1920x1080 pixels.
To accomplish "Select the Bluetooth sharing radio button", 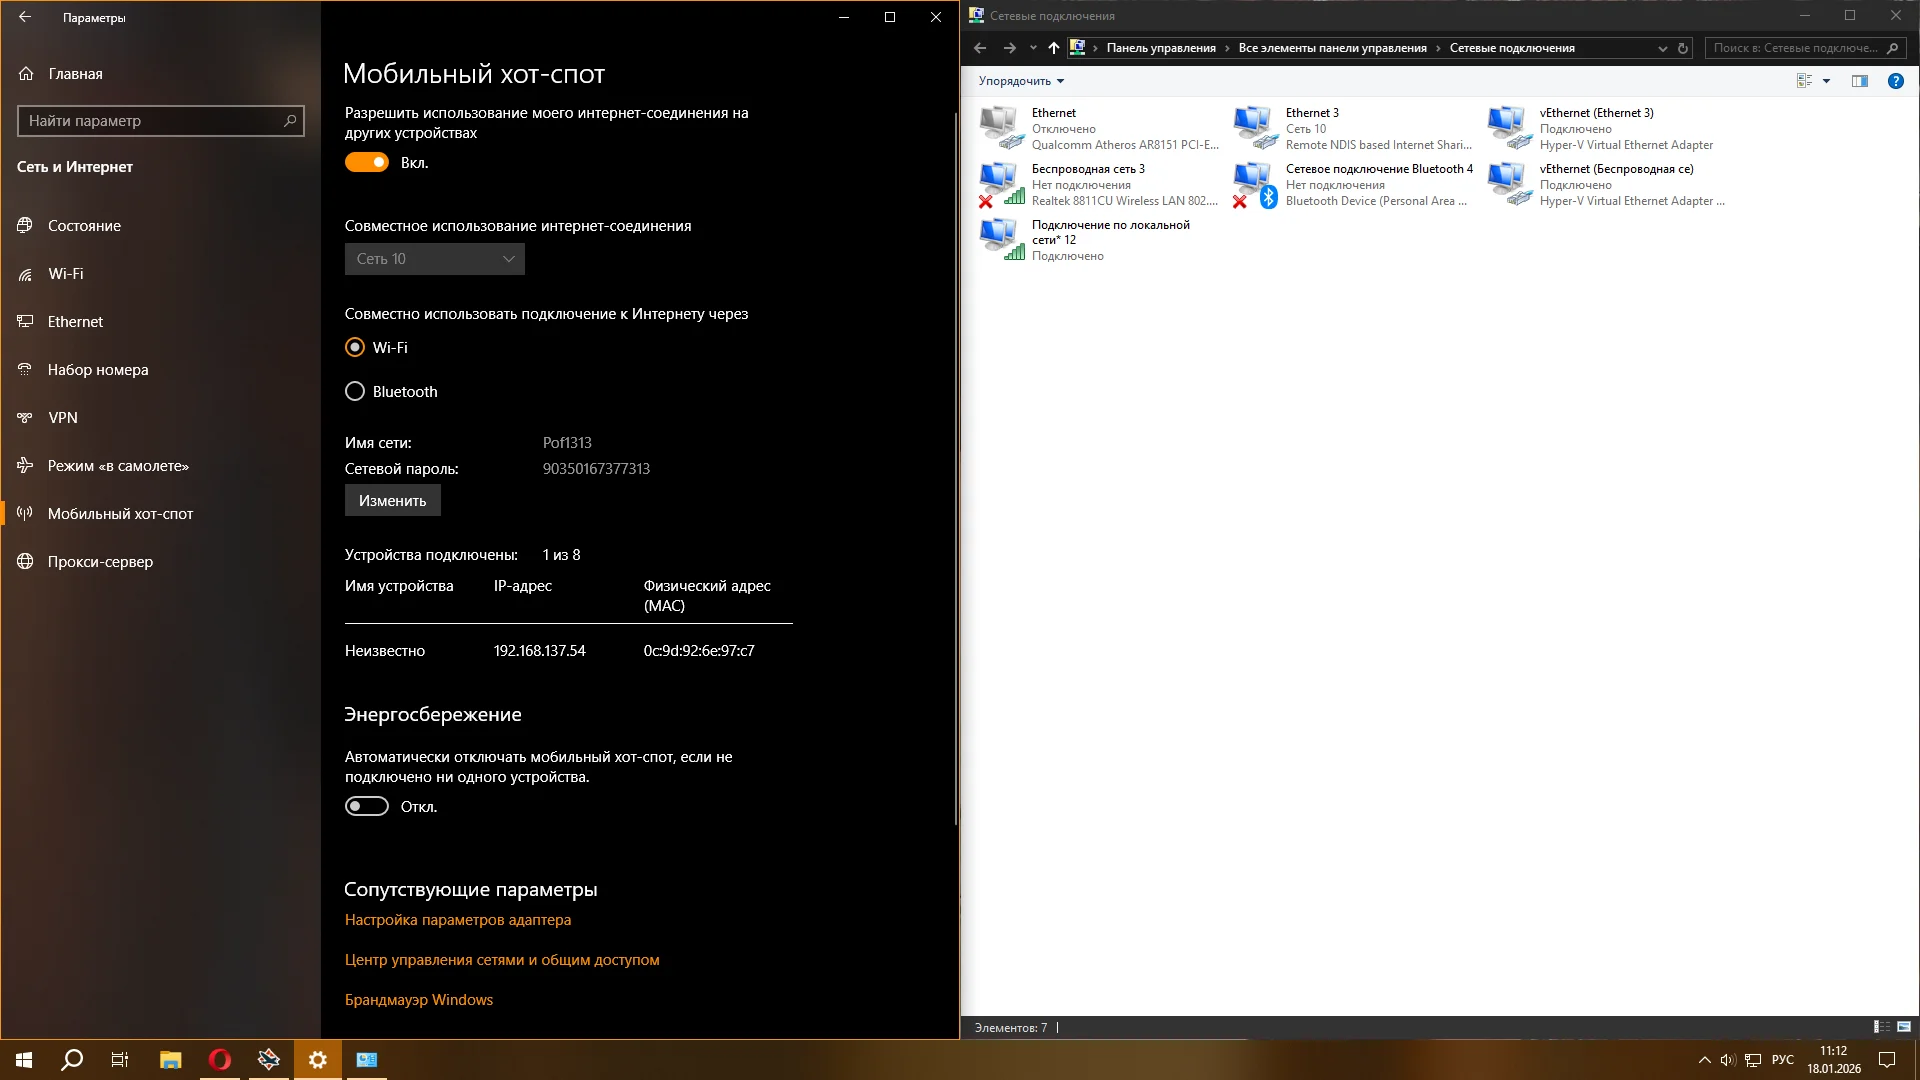I will 355,391.
